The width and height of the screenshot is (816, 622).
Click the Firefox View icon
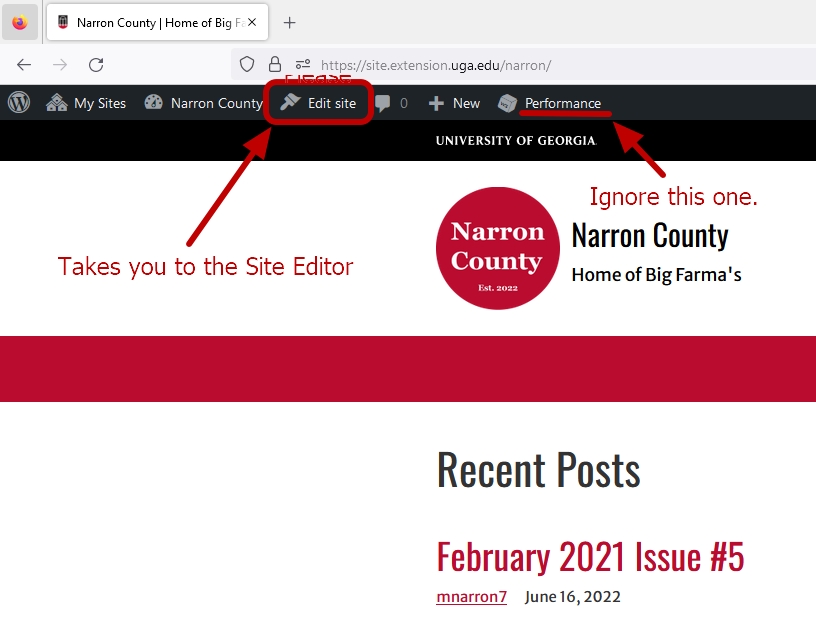tap(20, 22)
